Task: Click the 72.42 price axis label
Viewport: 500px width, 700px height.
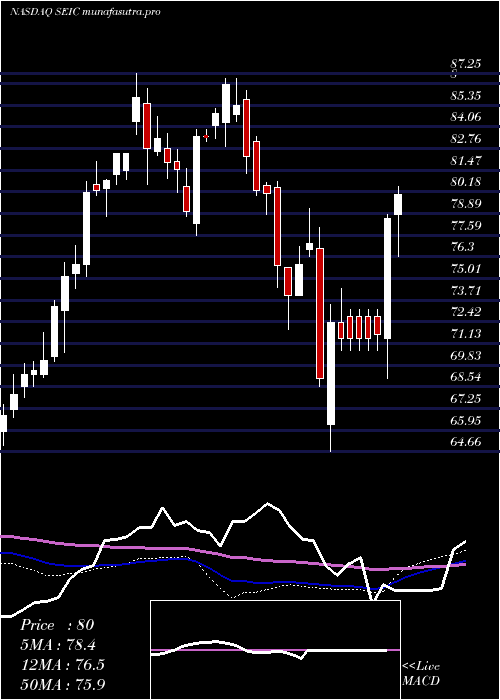Action: point(466,312)
